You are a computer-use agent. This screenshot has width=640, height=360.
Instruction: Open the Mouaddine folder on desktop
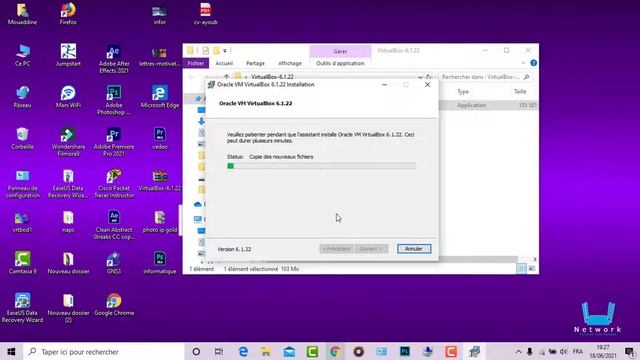pos(22,13)
